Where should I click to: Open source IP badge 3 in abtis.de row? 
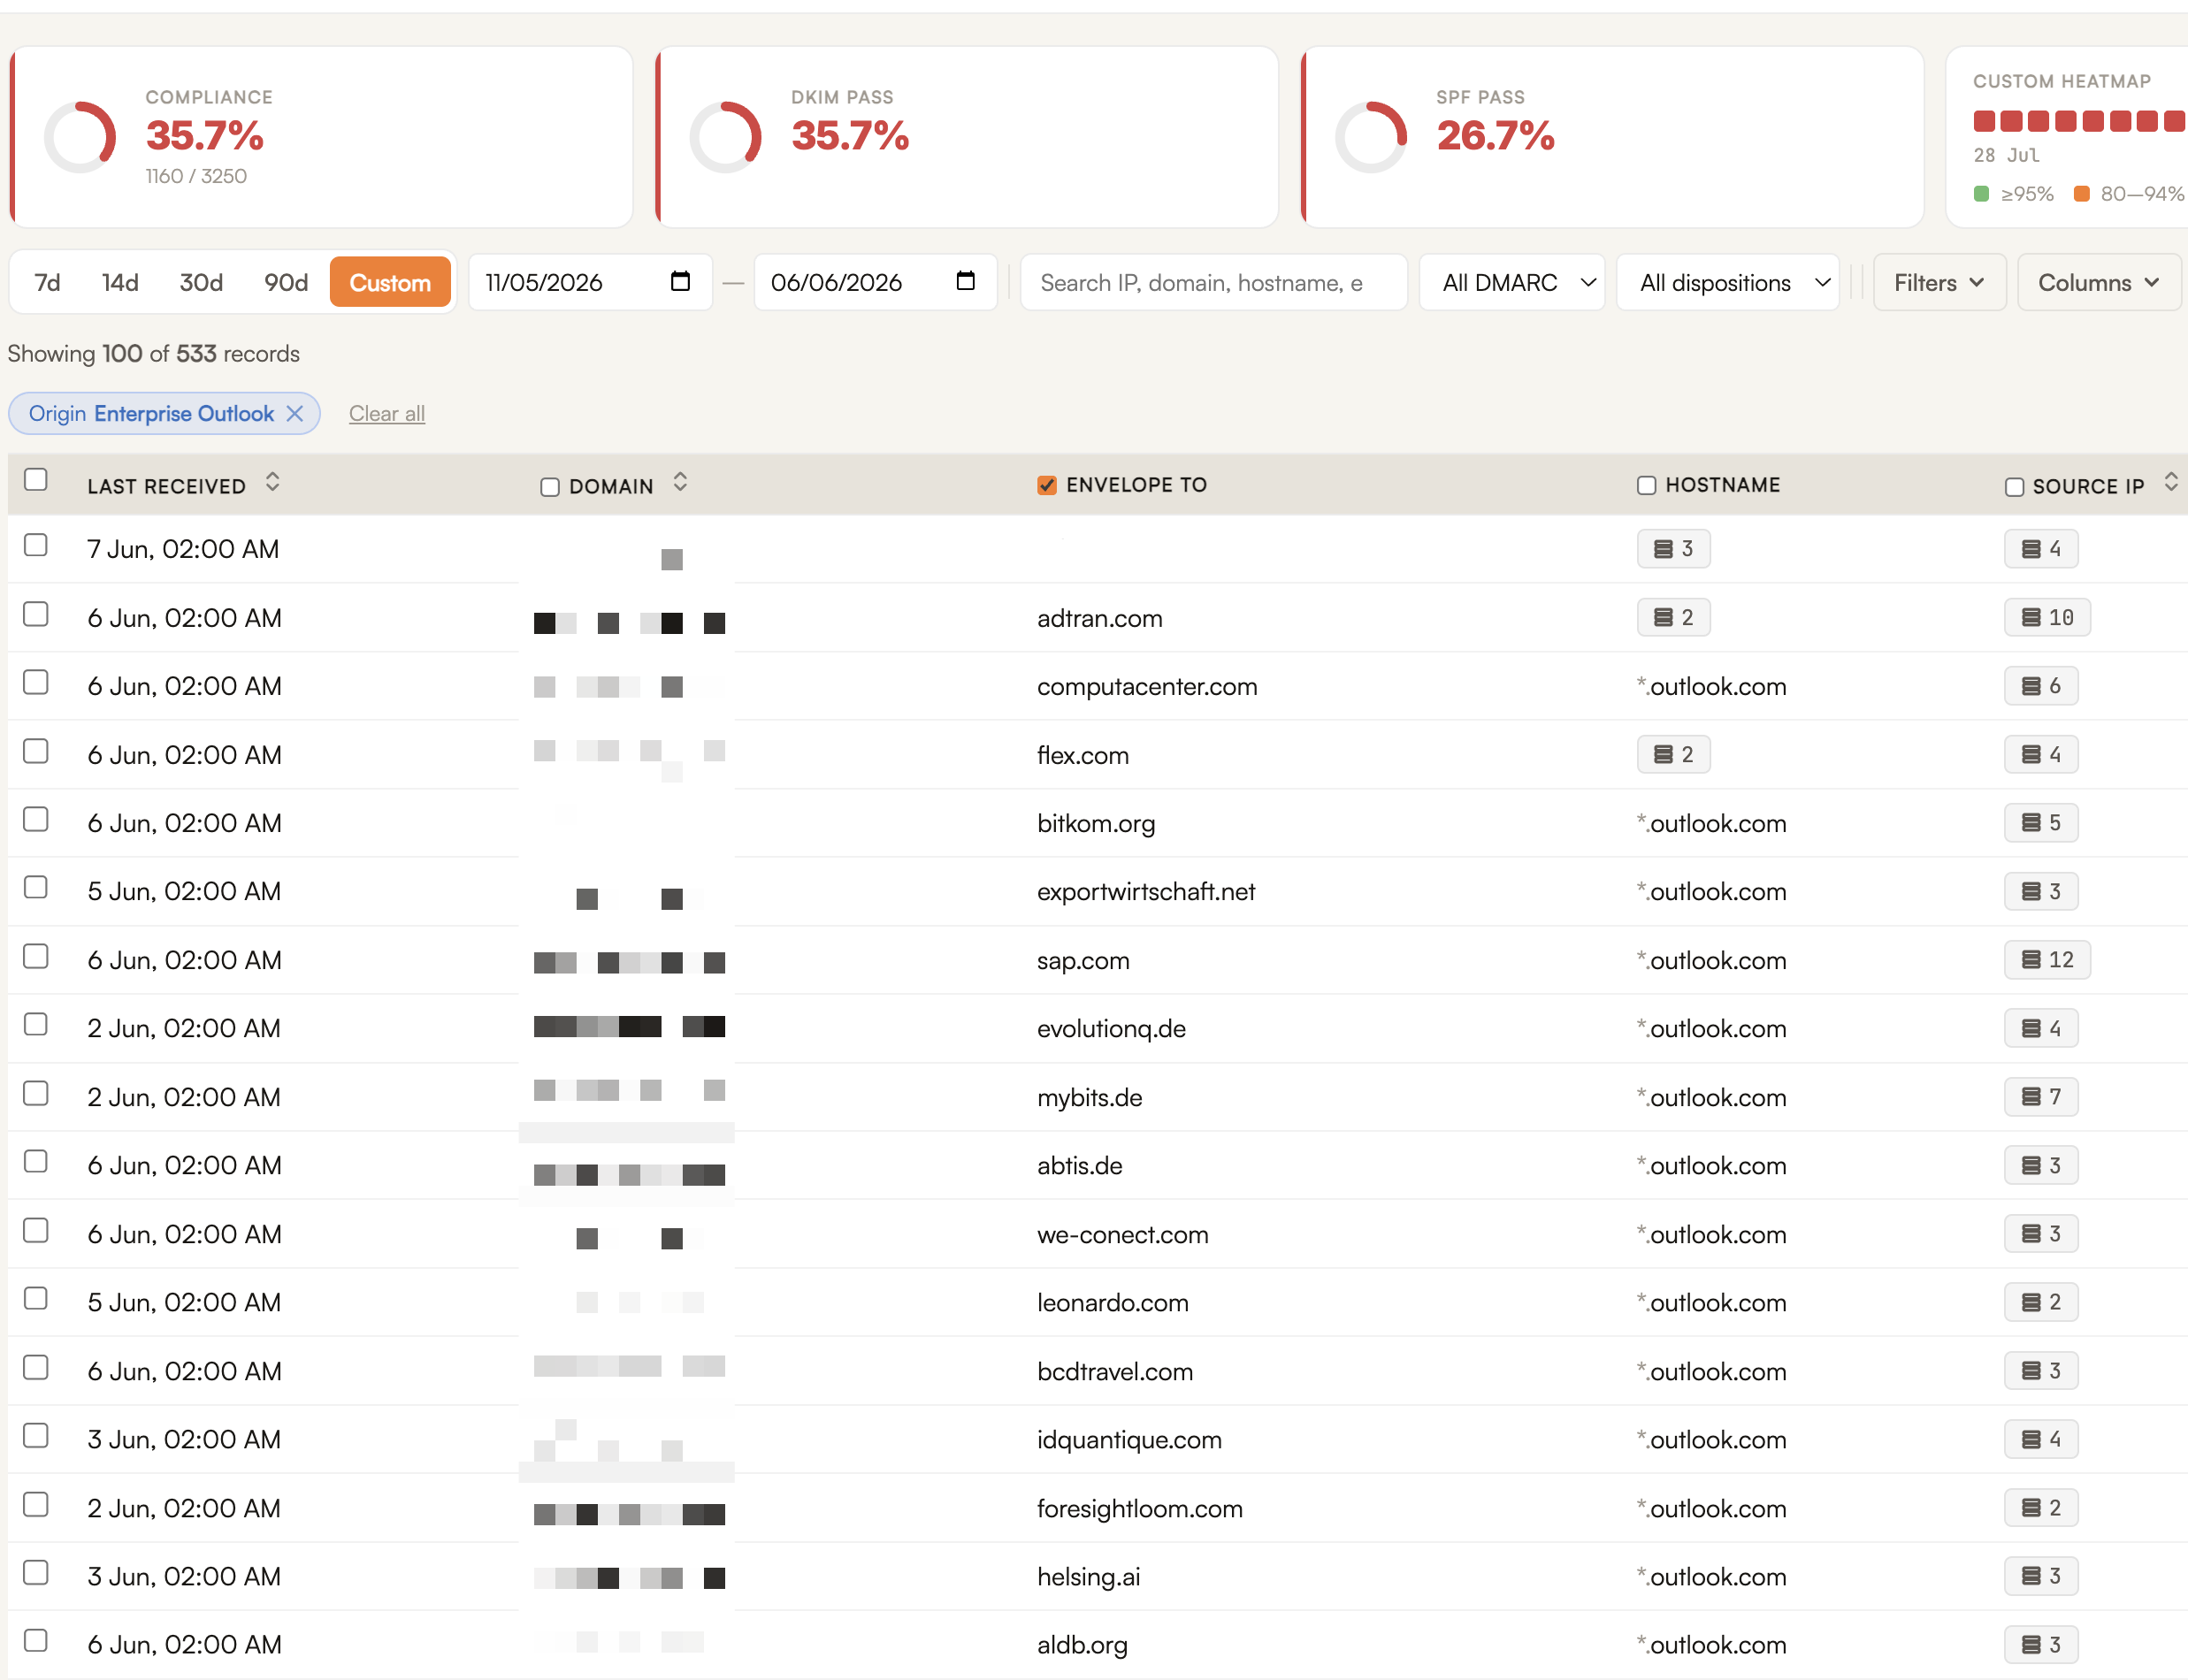coord(2041,1166)
